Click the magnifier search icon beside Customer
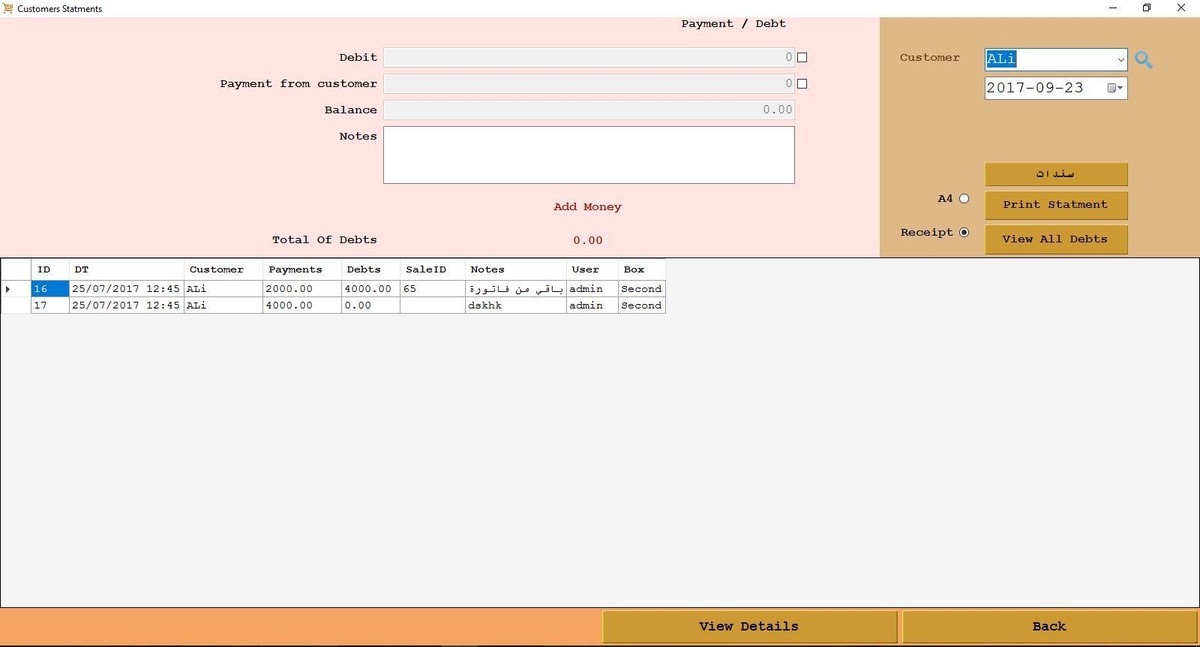The image size is (1200, 647). tap(1144, 60)
